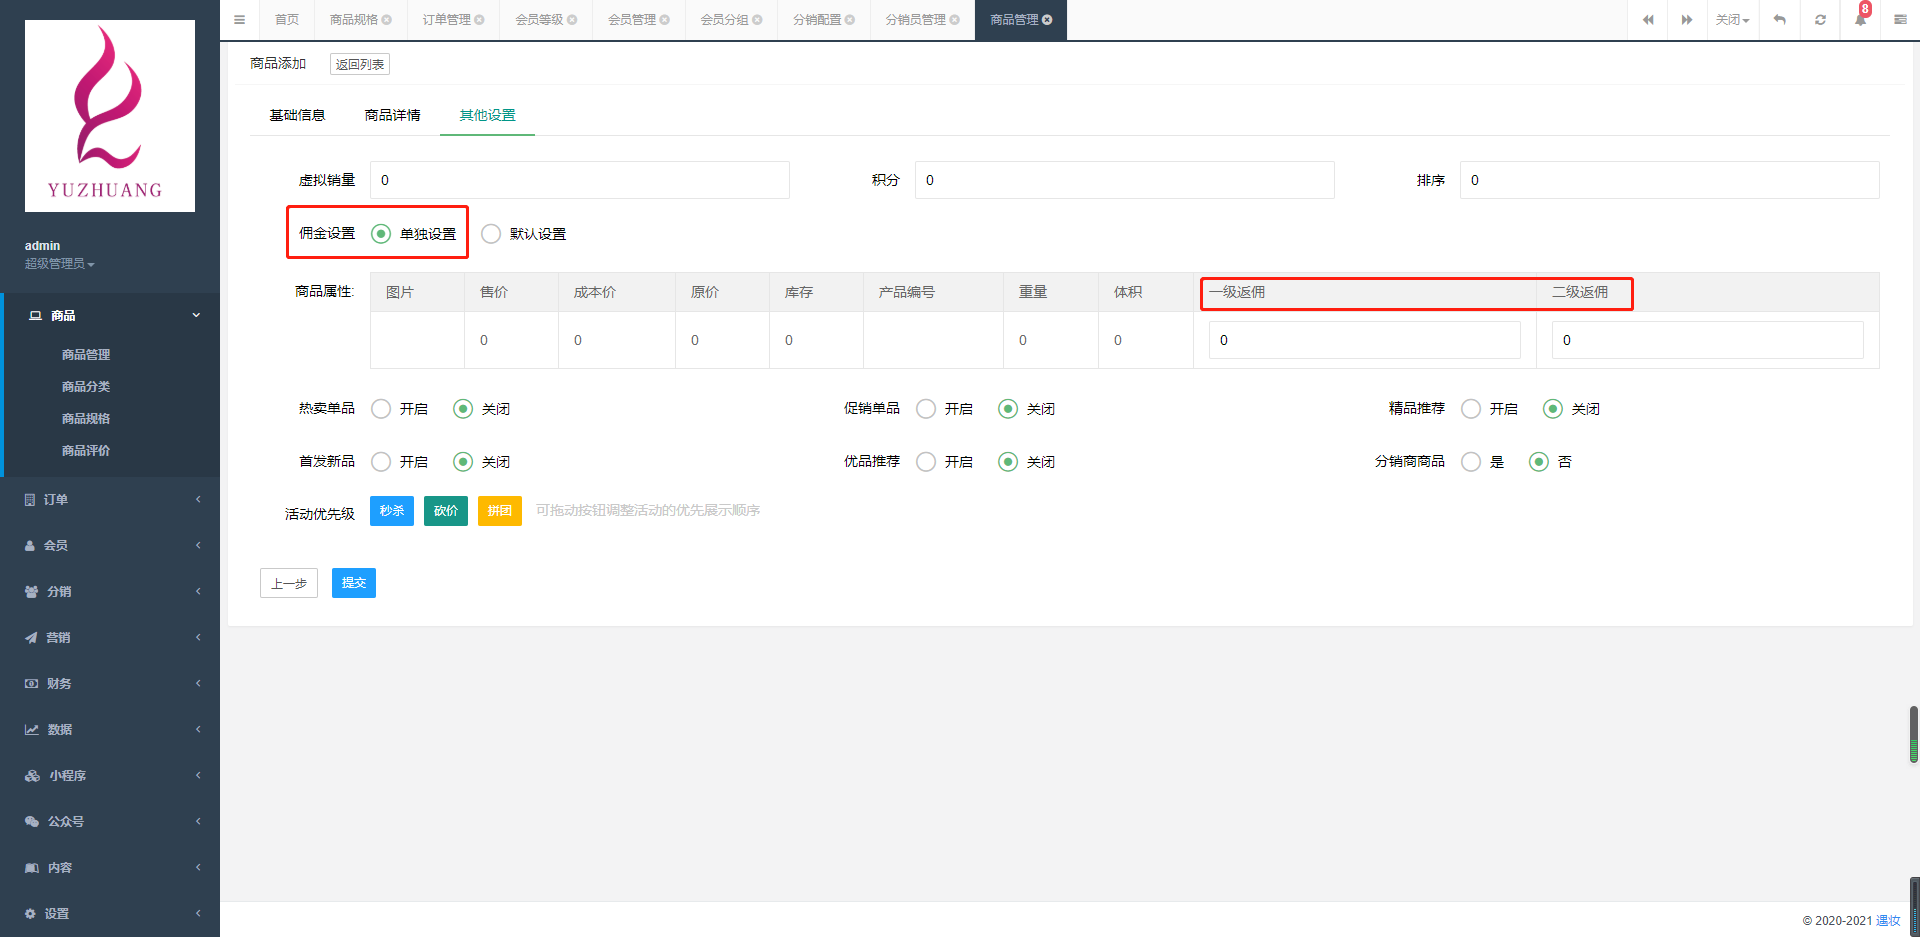The image size is (1920, 937).
Task: Open 商品评价 in the sidebar submenu
Action: point(86,451)
